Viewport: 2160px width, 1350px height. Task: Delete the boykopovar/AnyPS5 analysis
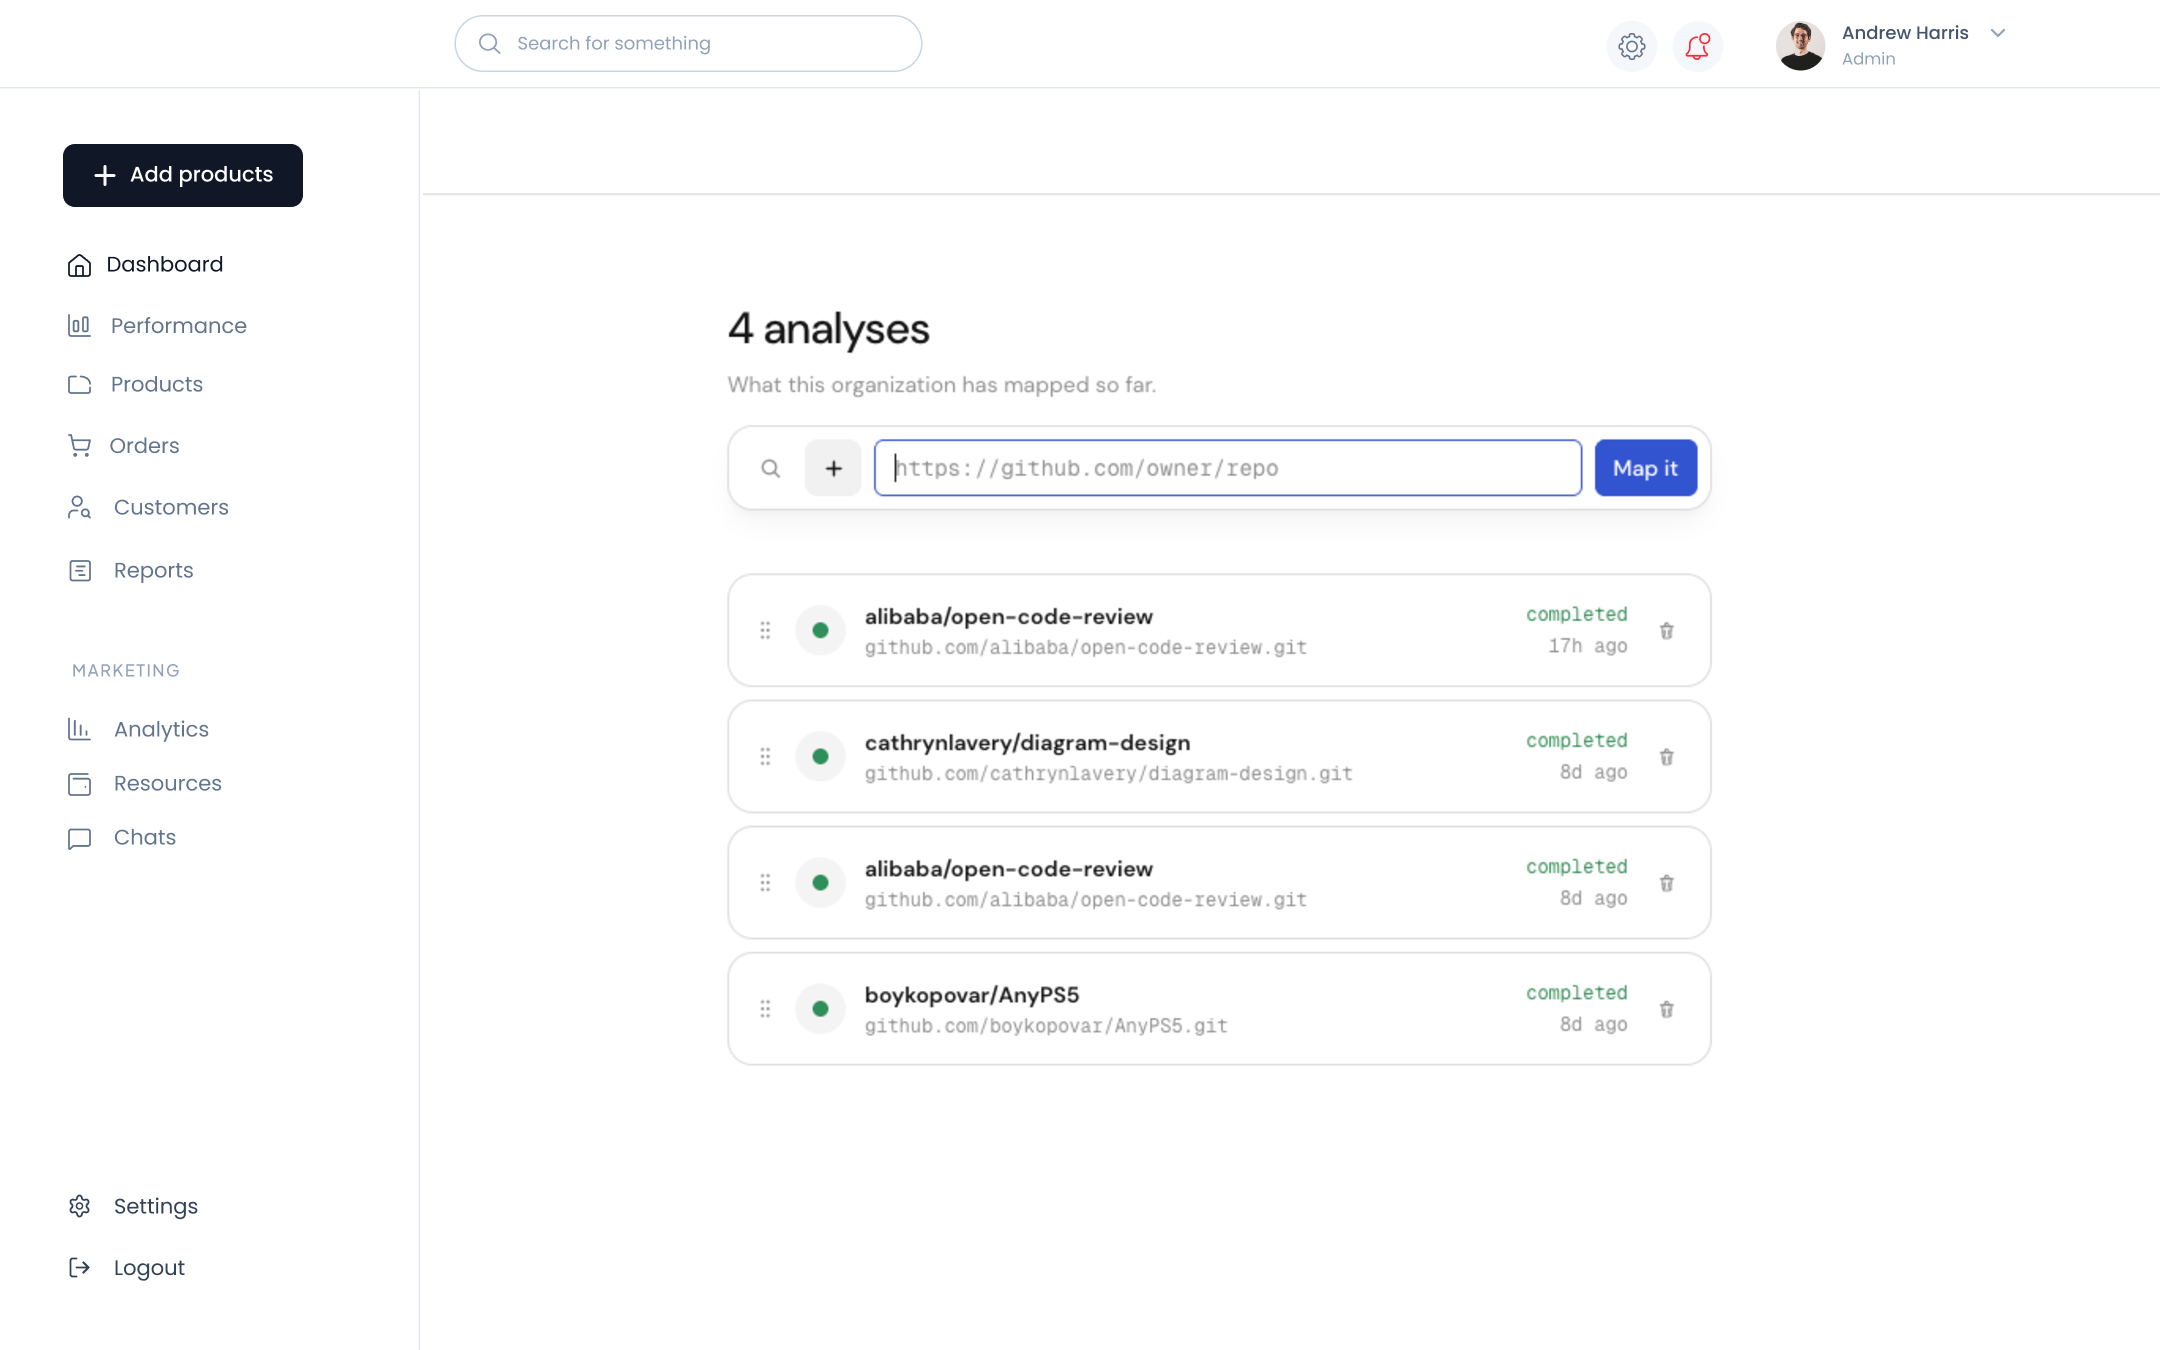point(1667,1009)
